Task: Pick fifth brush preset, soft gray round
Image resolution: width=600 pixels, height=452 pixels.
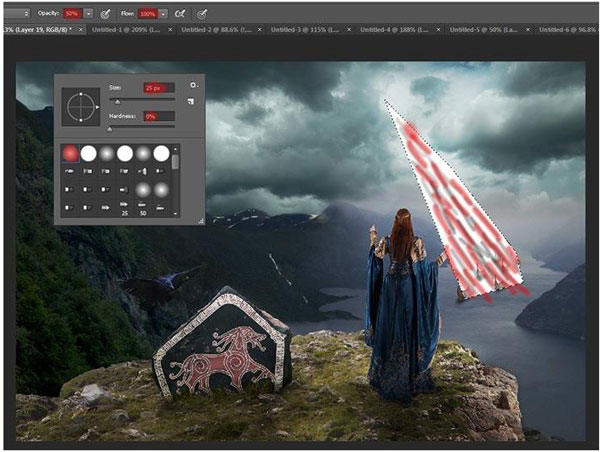Action: [143, 153]
